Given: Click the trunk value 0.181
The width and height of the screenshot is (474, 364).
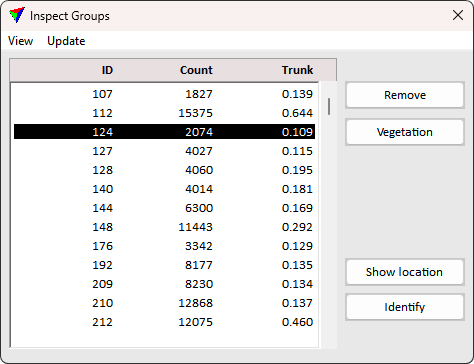Looking at the screenshot, I should 297,189.
